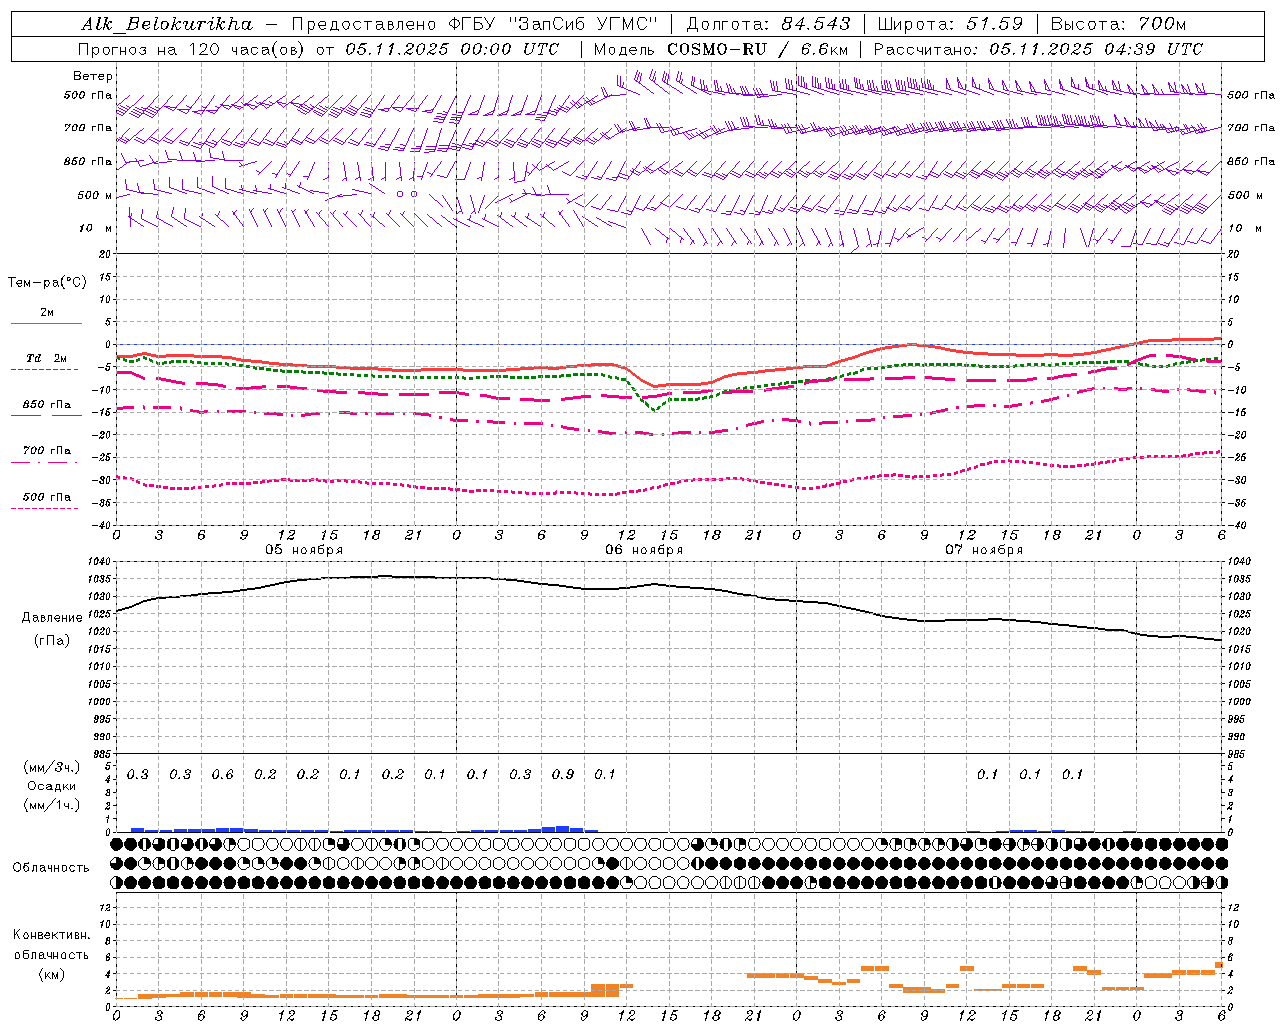The image size is (1280, 1024).
Task: Select the latitude value Широта: 51.59
Action: pos(950,24)
